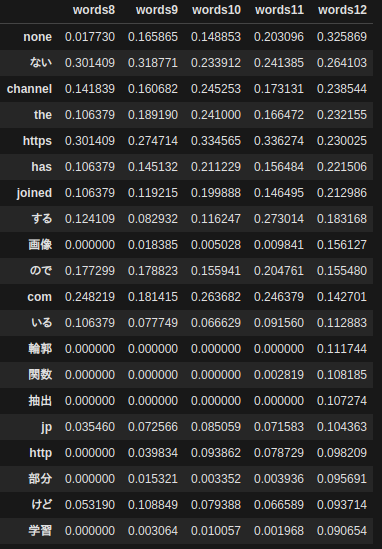Select the 'ない' row label
Image resolution: width=382 pixels, height=549 pixels.
[x=41, y=63]
